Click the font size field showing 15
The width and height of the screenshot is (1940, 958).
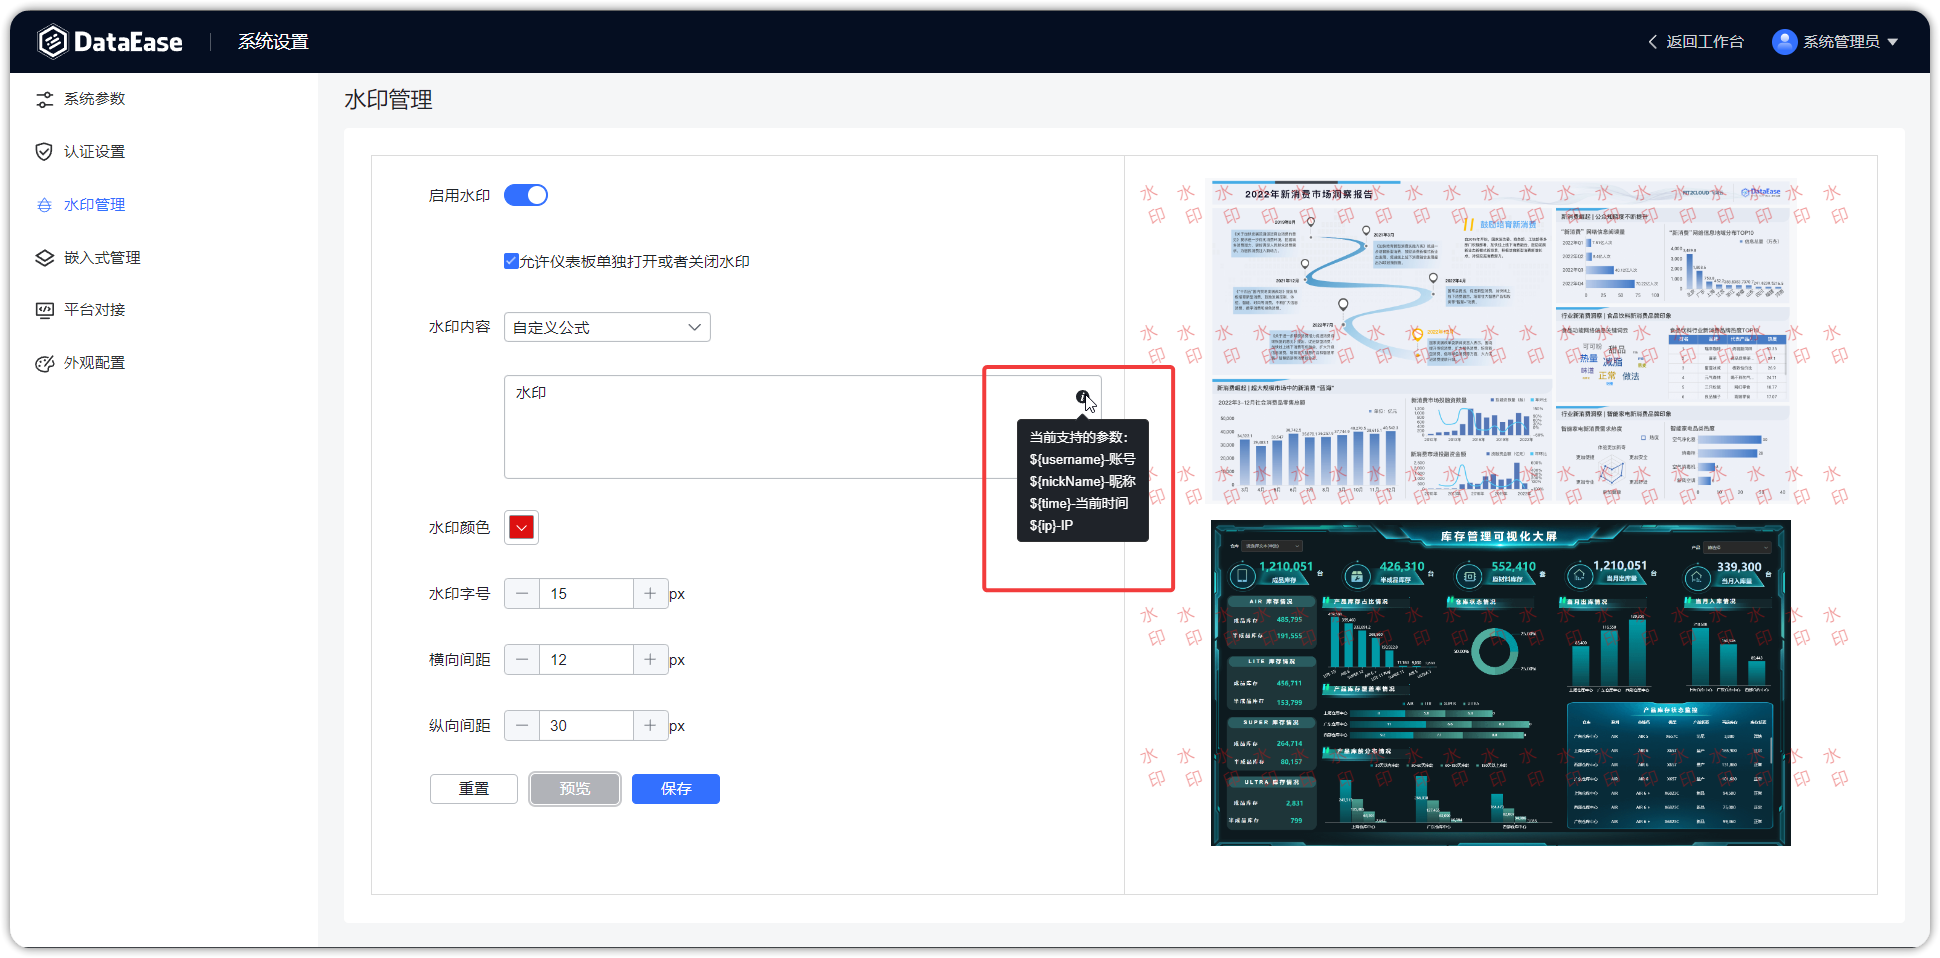point(586,594)
